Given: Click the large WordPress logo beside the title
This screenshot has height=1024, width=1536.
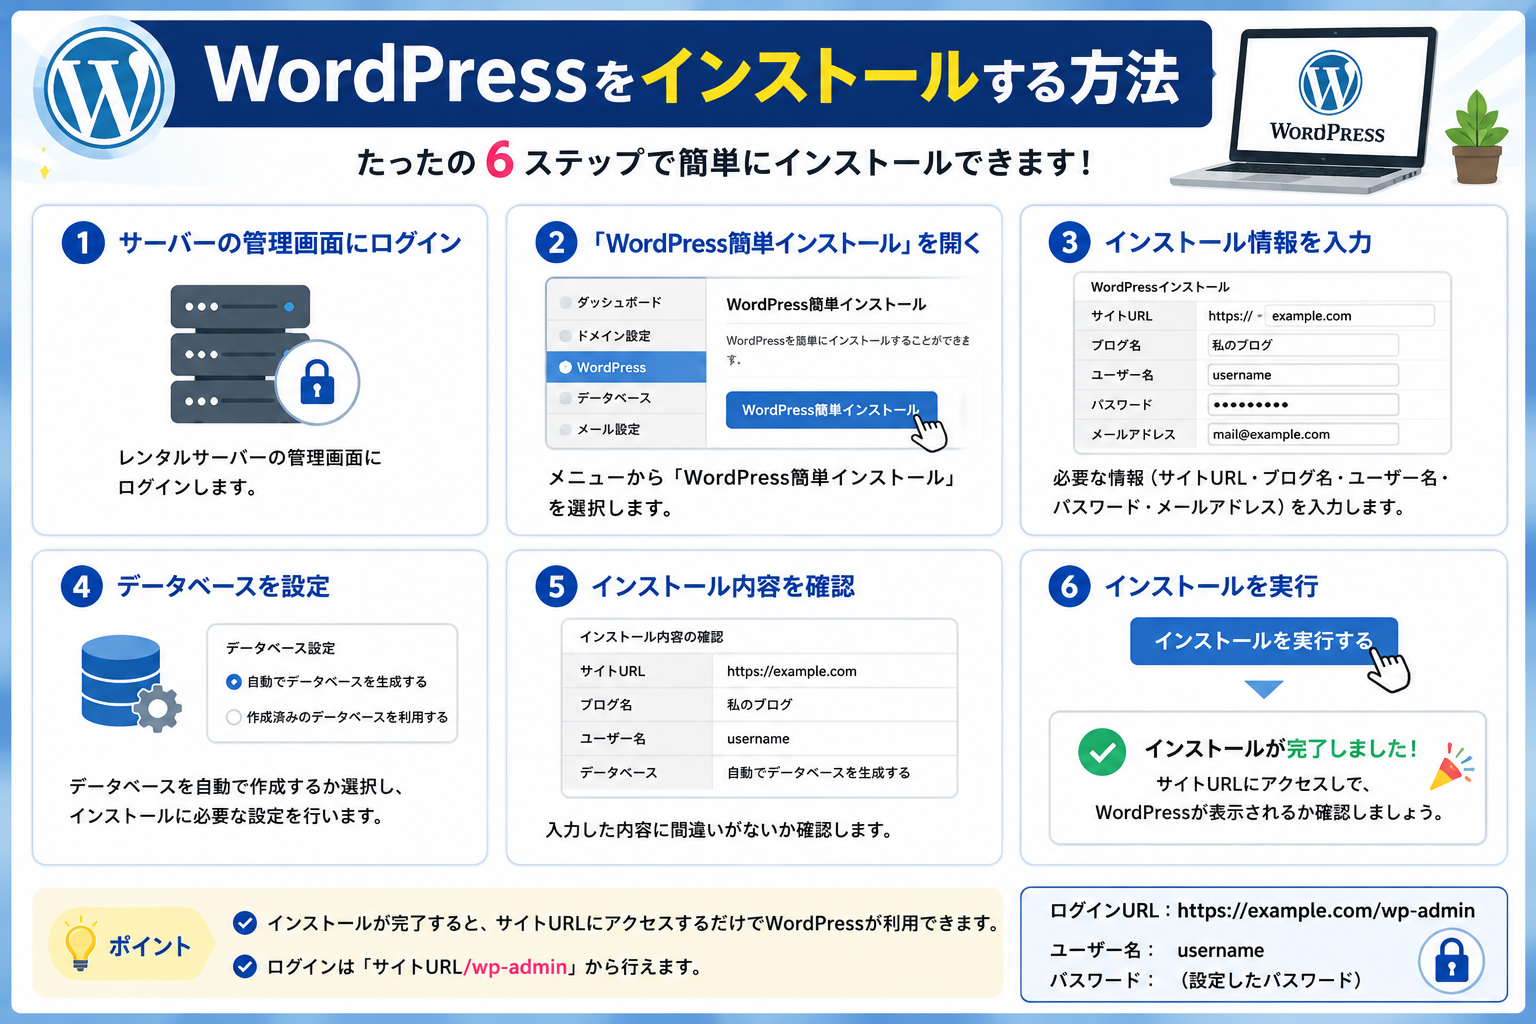Looking at the screenshot, I should pyautogui.click(x=105, y=87).
